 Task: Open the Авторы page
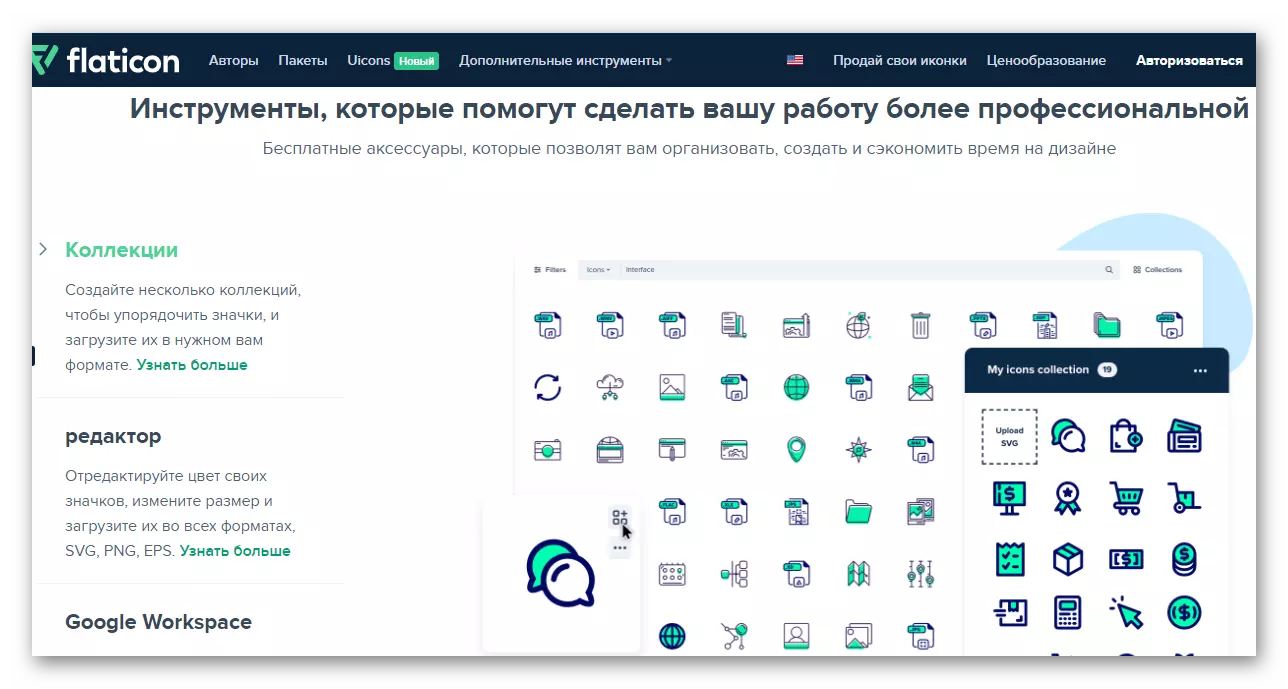pos(233,60)
